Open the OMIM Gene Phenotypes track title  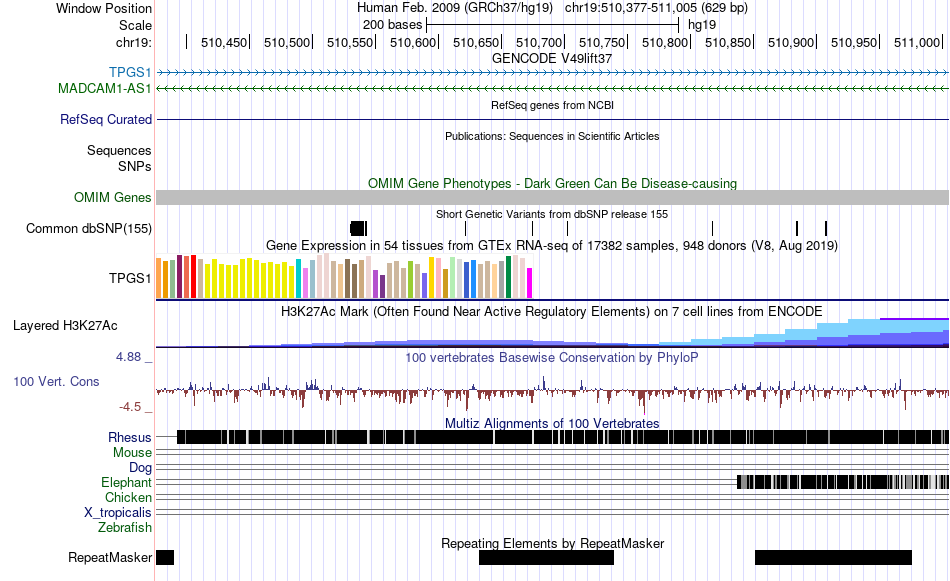pyautogui.click(x=552, y=184)
